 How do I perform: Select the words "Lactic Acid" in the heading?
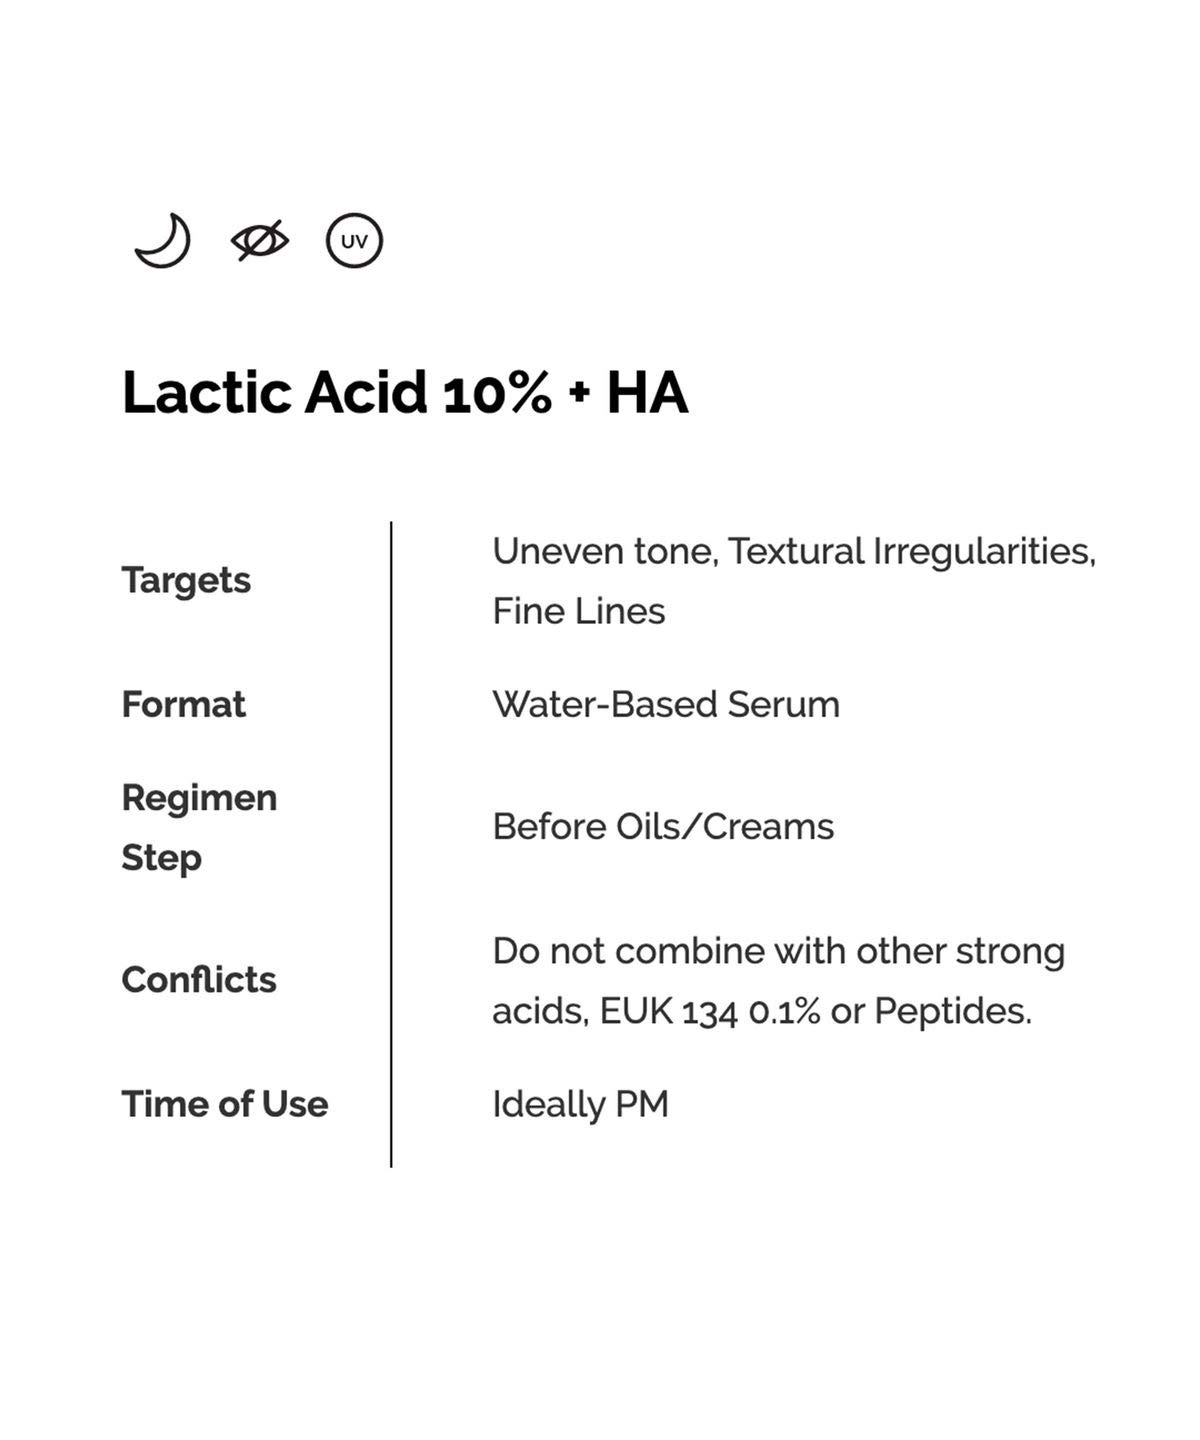coord(274,392)
